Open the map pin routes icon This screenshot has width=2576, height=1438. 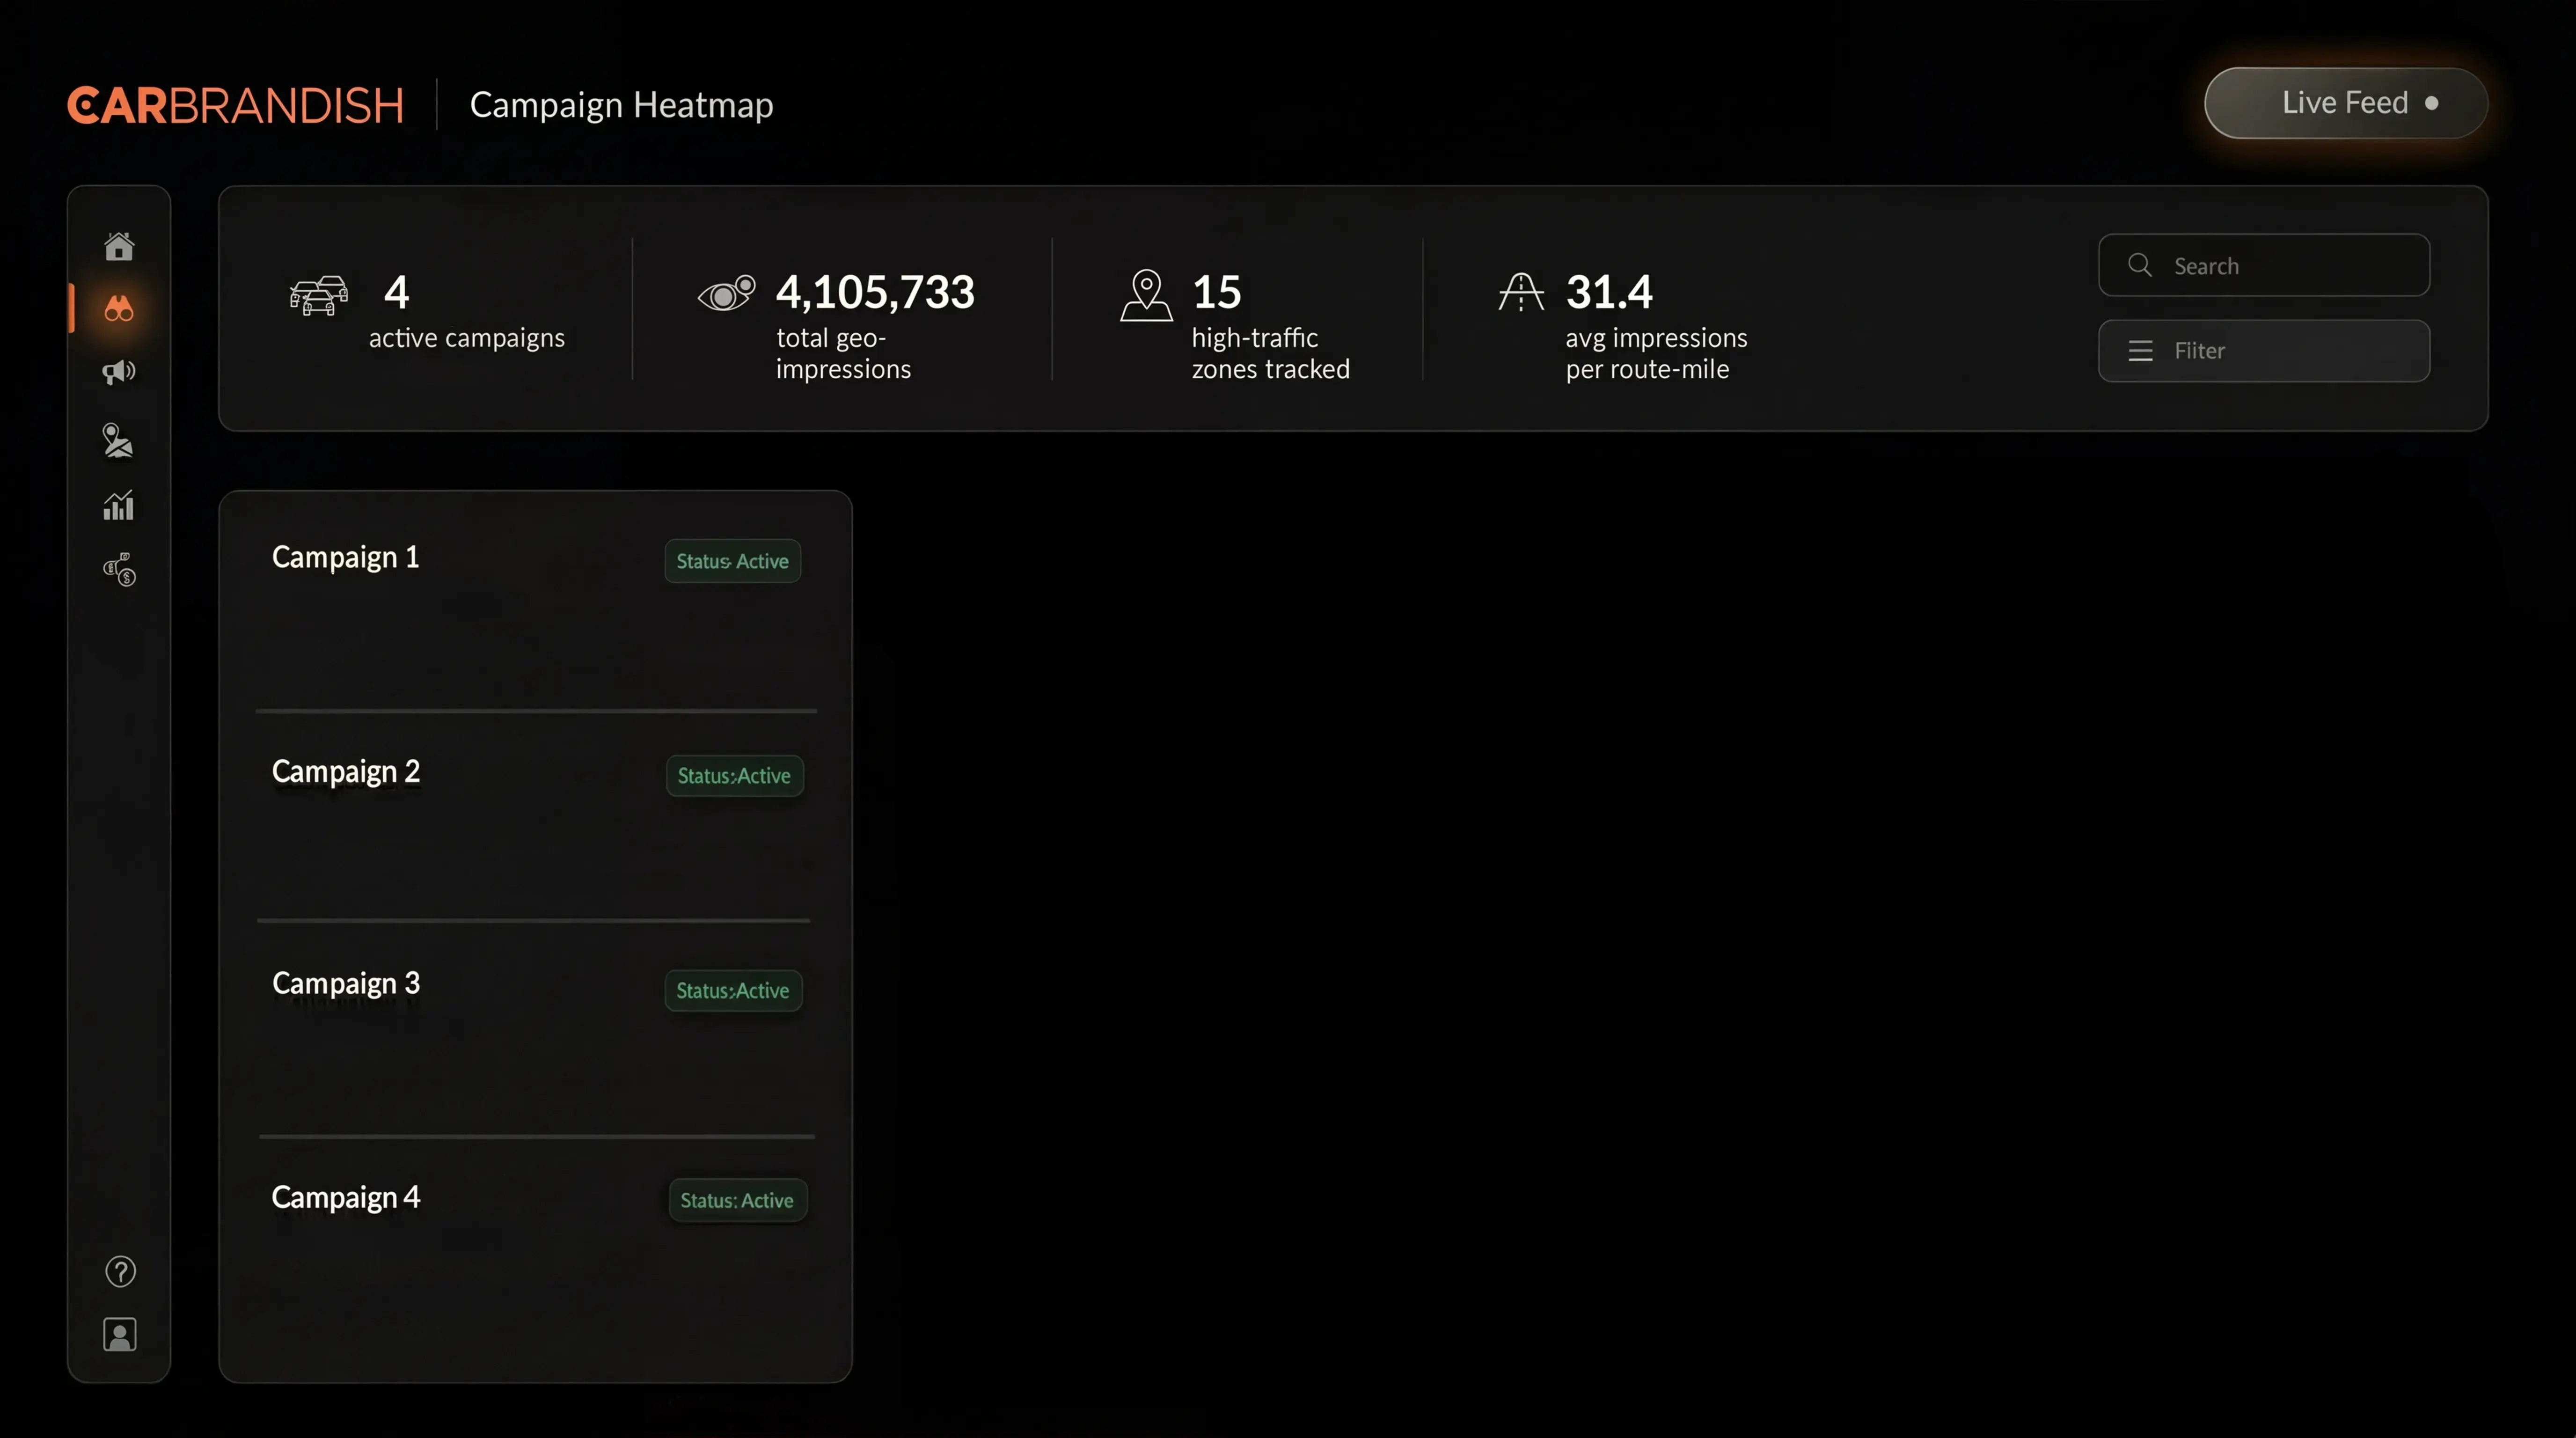pyautogui.click(x=119, y=440)
